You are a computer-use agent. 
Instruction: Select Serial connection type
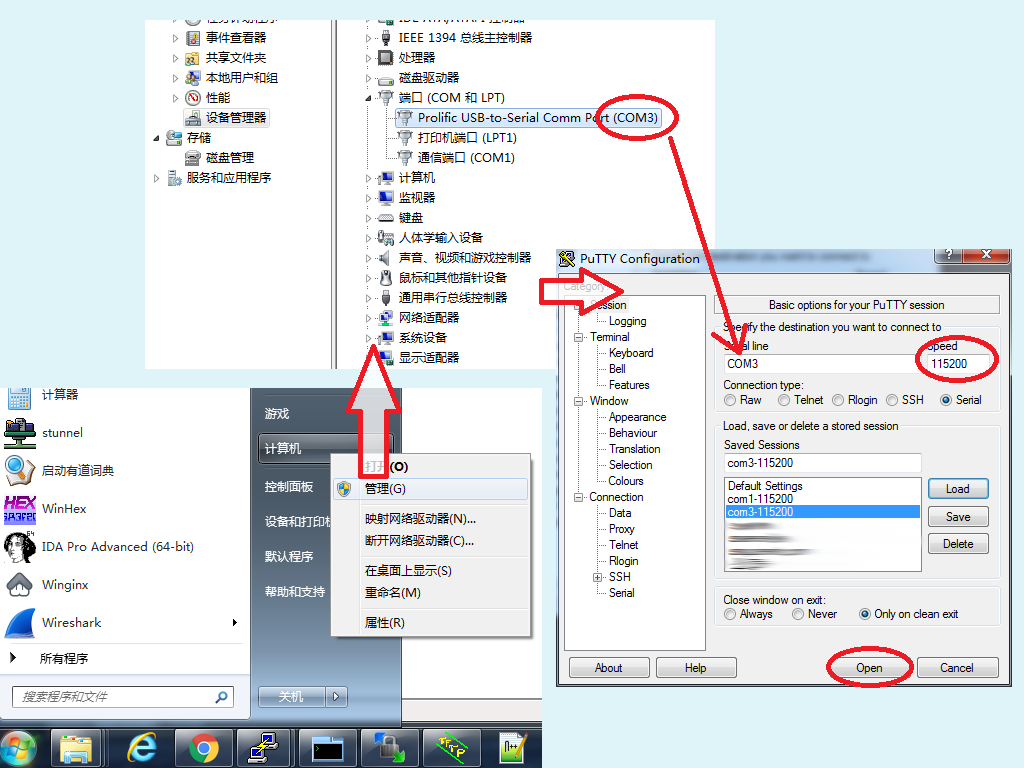coord(946,400)
